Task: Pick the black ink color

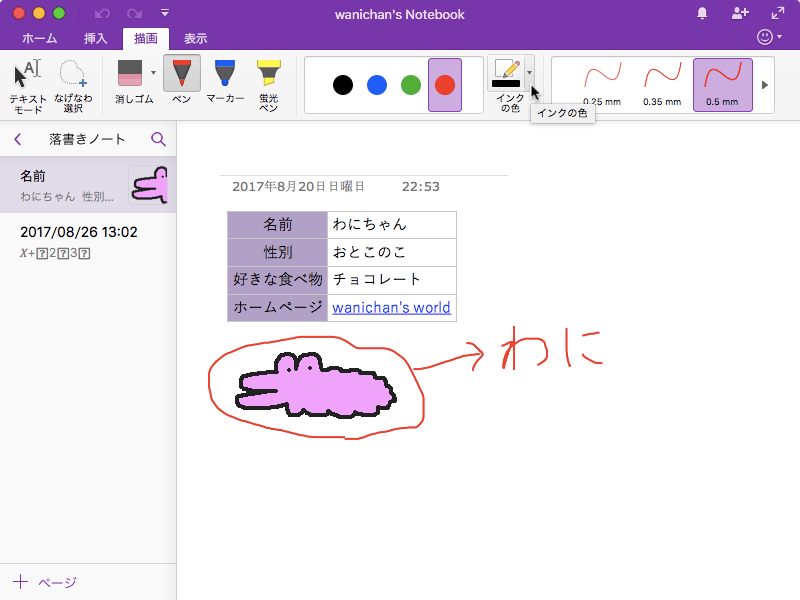Action: tap(343, 85)
